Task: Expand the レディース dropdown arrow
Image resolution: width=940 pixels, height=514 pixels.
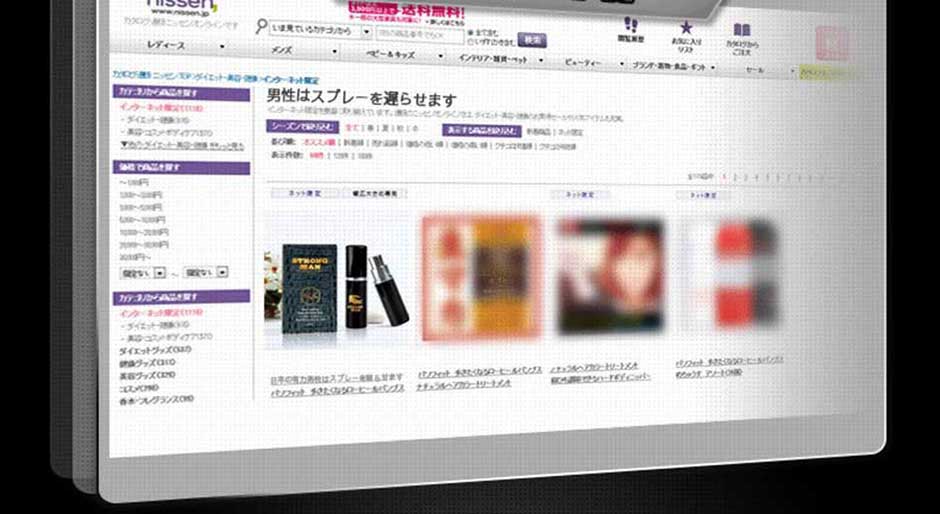Action: [x=222, y=47]
